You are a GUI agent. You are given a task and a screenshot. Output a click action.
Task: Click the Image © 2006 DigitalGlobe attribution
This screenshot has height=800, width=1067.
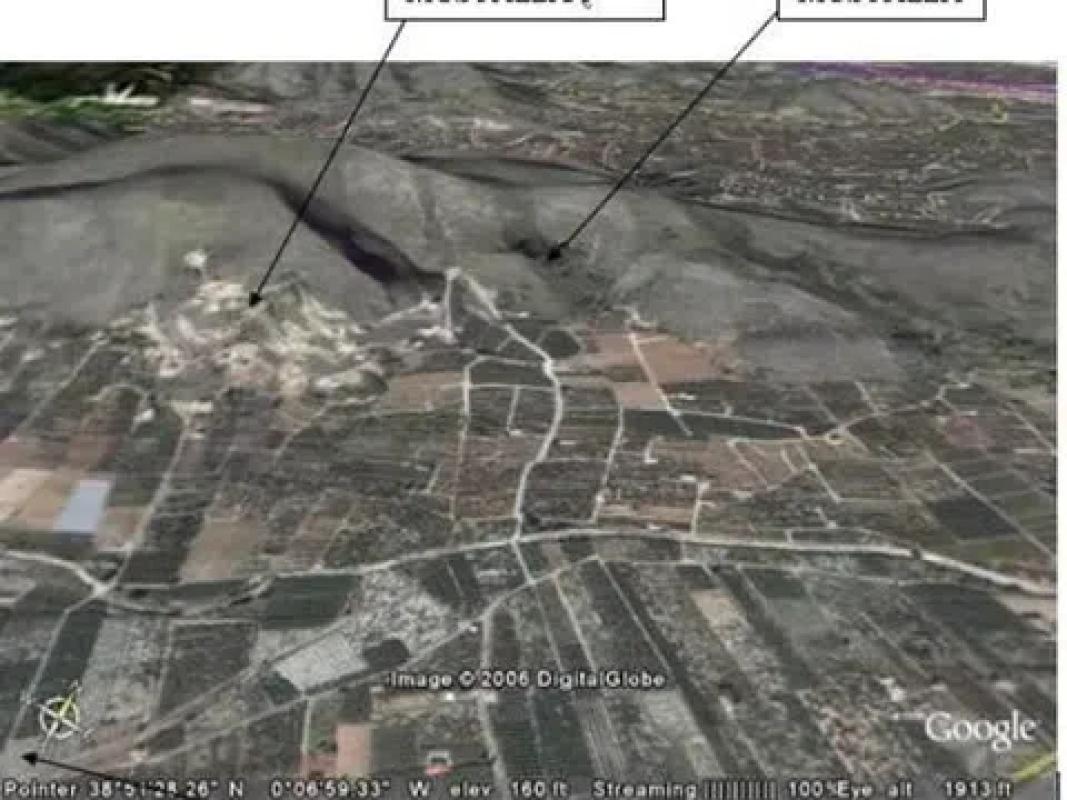coord(528,680)
